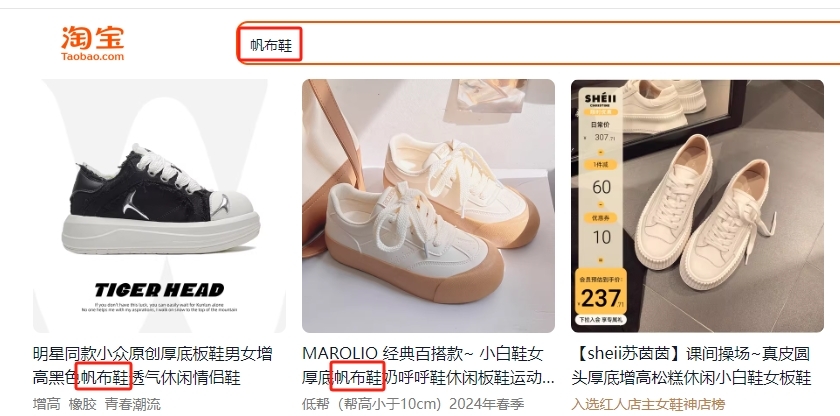Select the 增高 tag
Viewport: 840px width, 416px height.
coord(47,404)
